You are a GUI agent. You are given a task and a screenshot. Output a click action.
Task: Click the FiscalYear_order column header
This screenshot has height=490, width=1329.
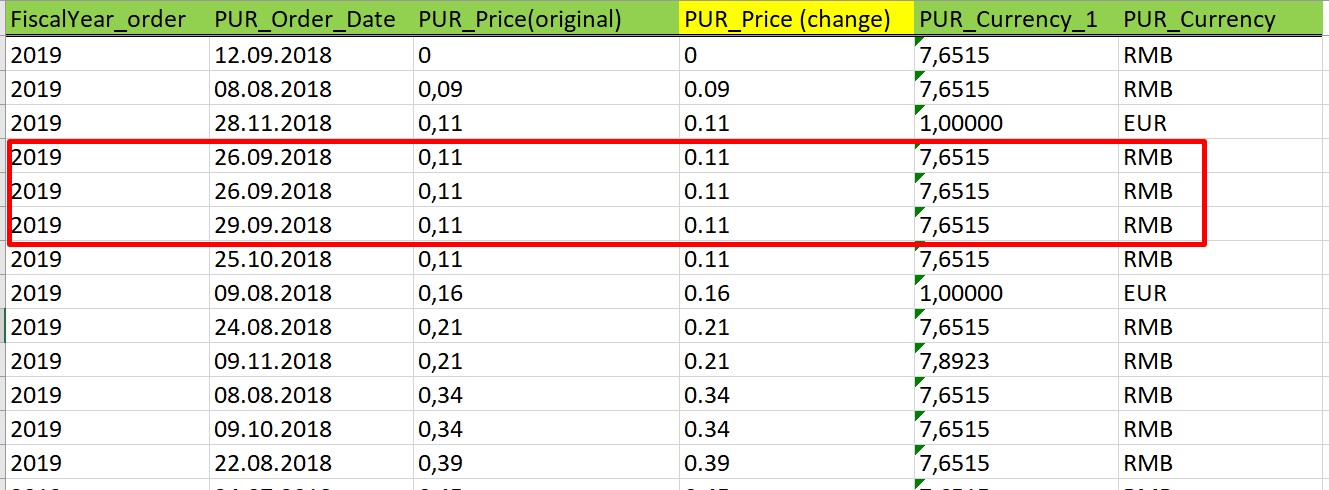[98, 19]
